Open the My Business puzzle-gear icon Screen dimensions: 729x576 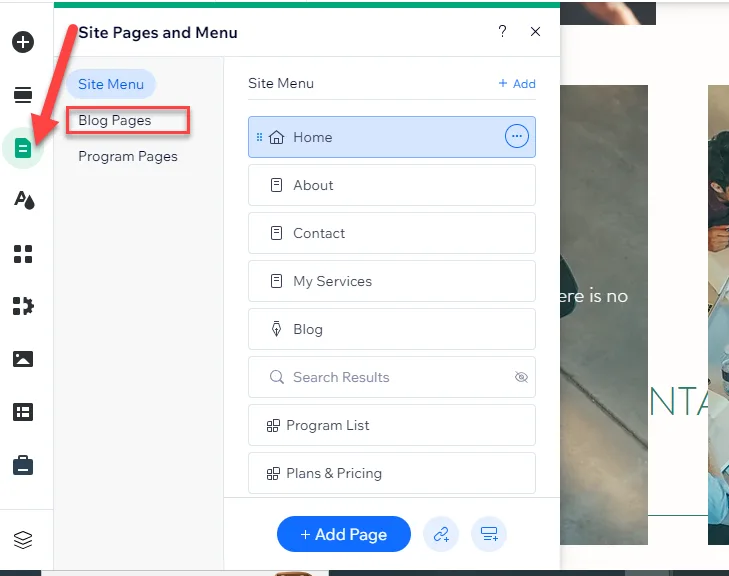[x=23, y=306]
